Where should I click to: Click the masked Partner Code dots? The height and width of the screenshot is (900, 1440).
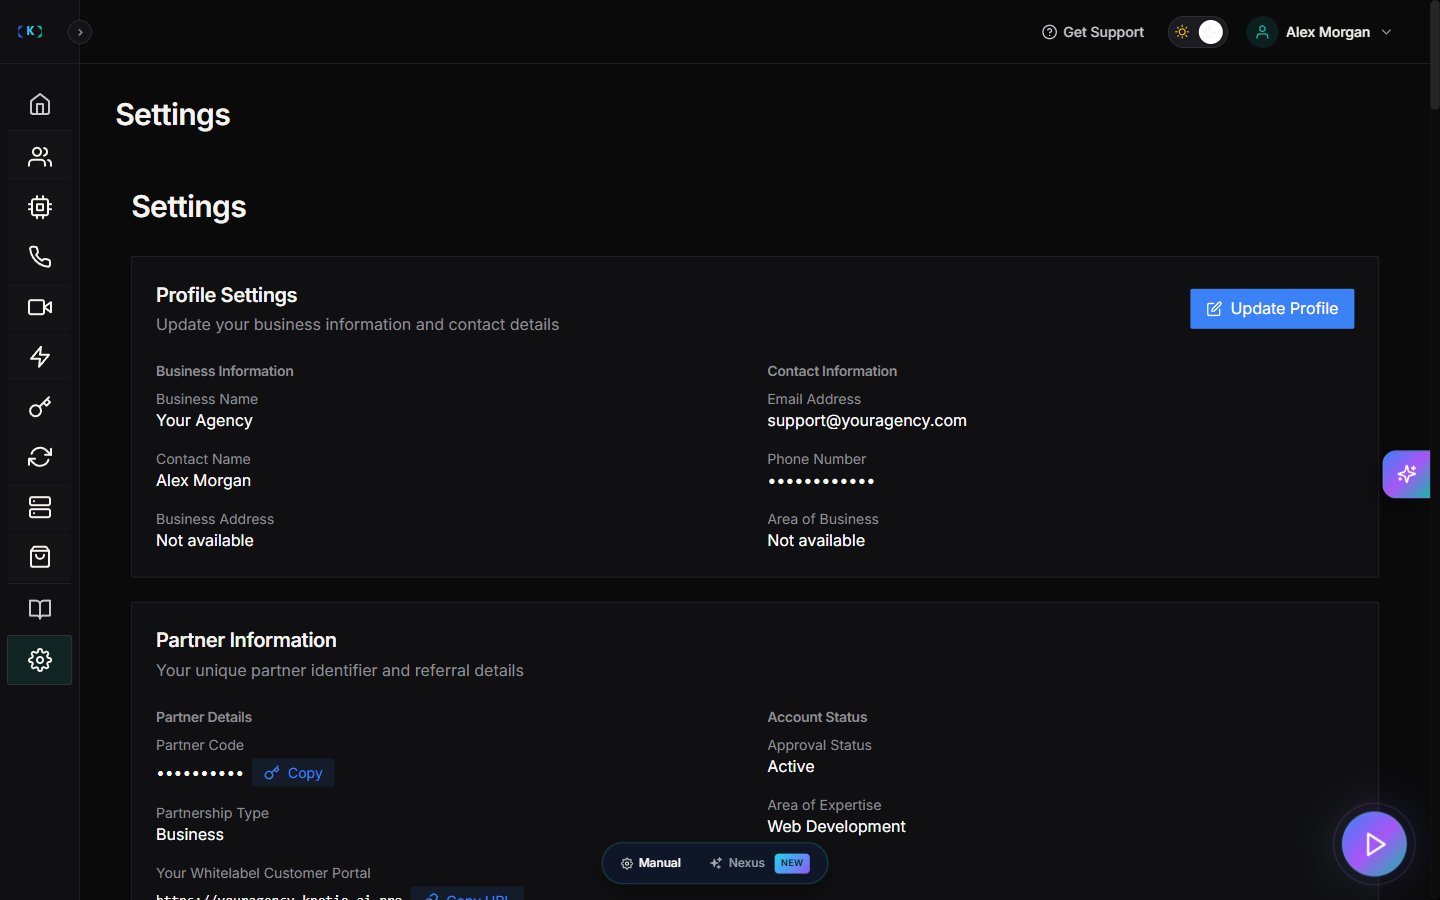point(200,773)
